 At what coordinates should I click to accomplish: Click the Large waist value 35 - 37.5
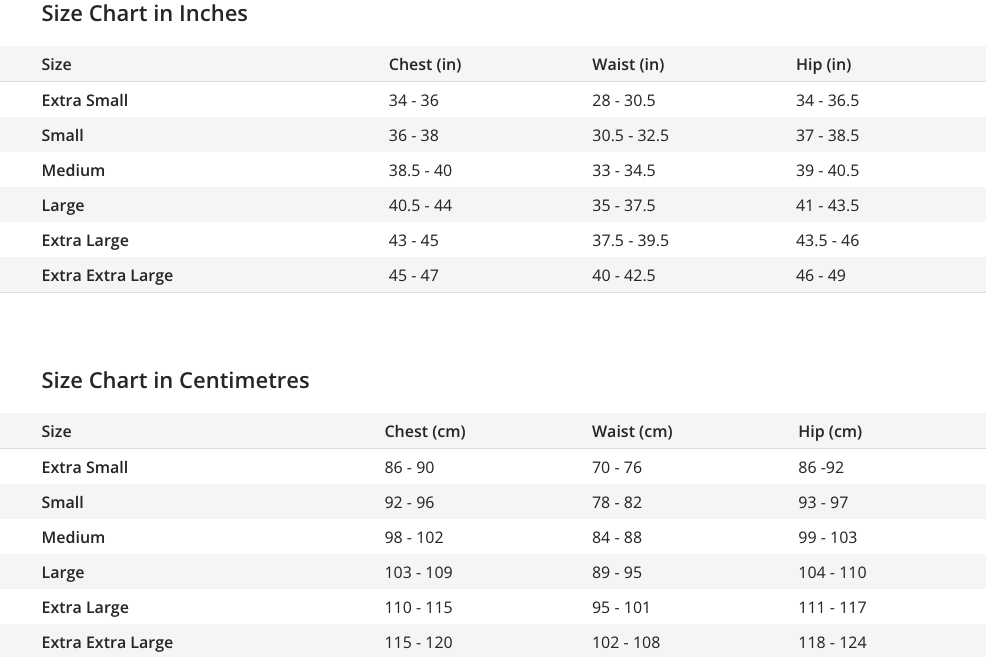point(623,206)
